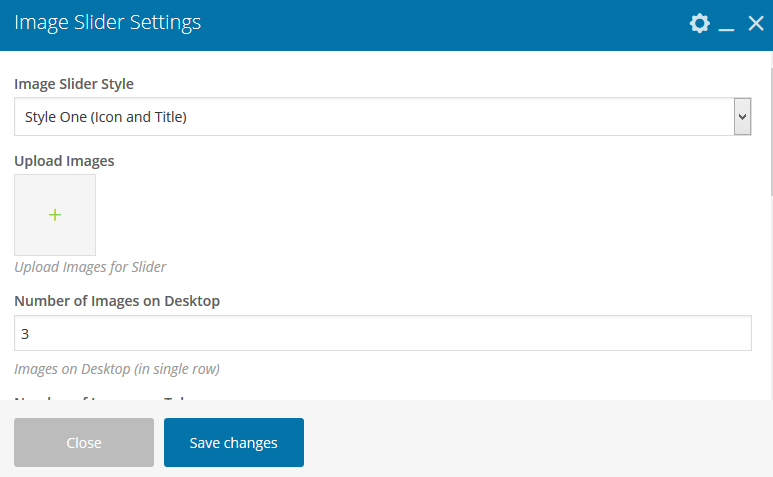Click the 'Images on Desktop (in single row)' hint
This screenshot has height=477, width=773.
[x=117, y=369]
